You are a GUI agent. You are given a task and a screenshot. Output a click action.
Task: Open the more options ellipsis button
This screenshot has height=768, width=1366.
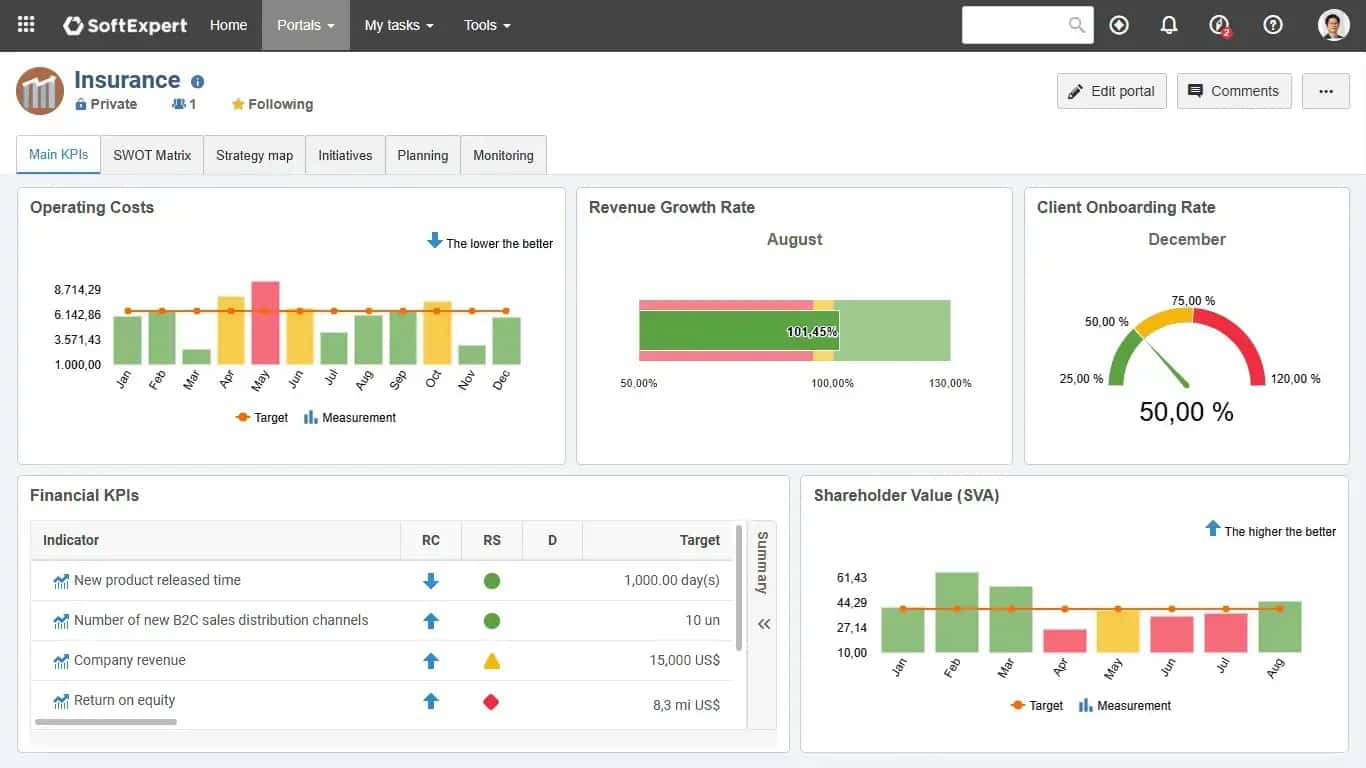(x=1326, y=91)
